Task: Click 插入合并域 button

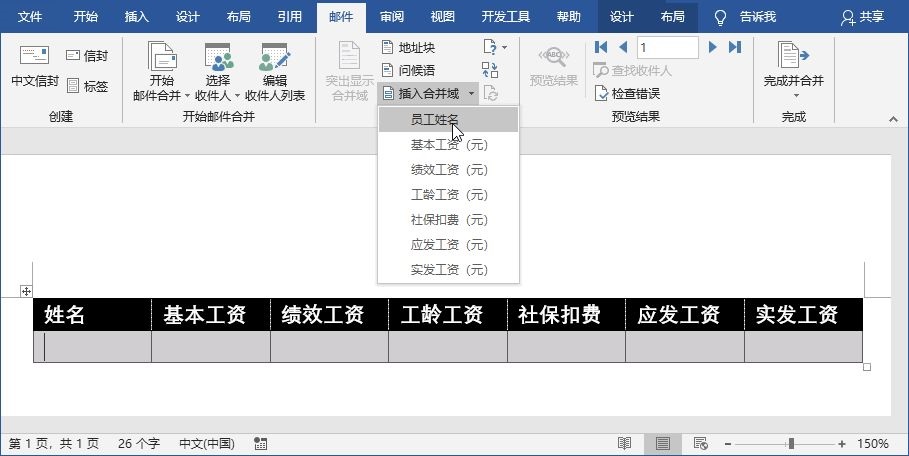Action: (x=421, y=93)
